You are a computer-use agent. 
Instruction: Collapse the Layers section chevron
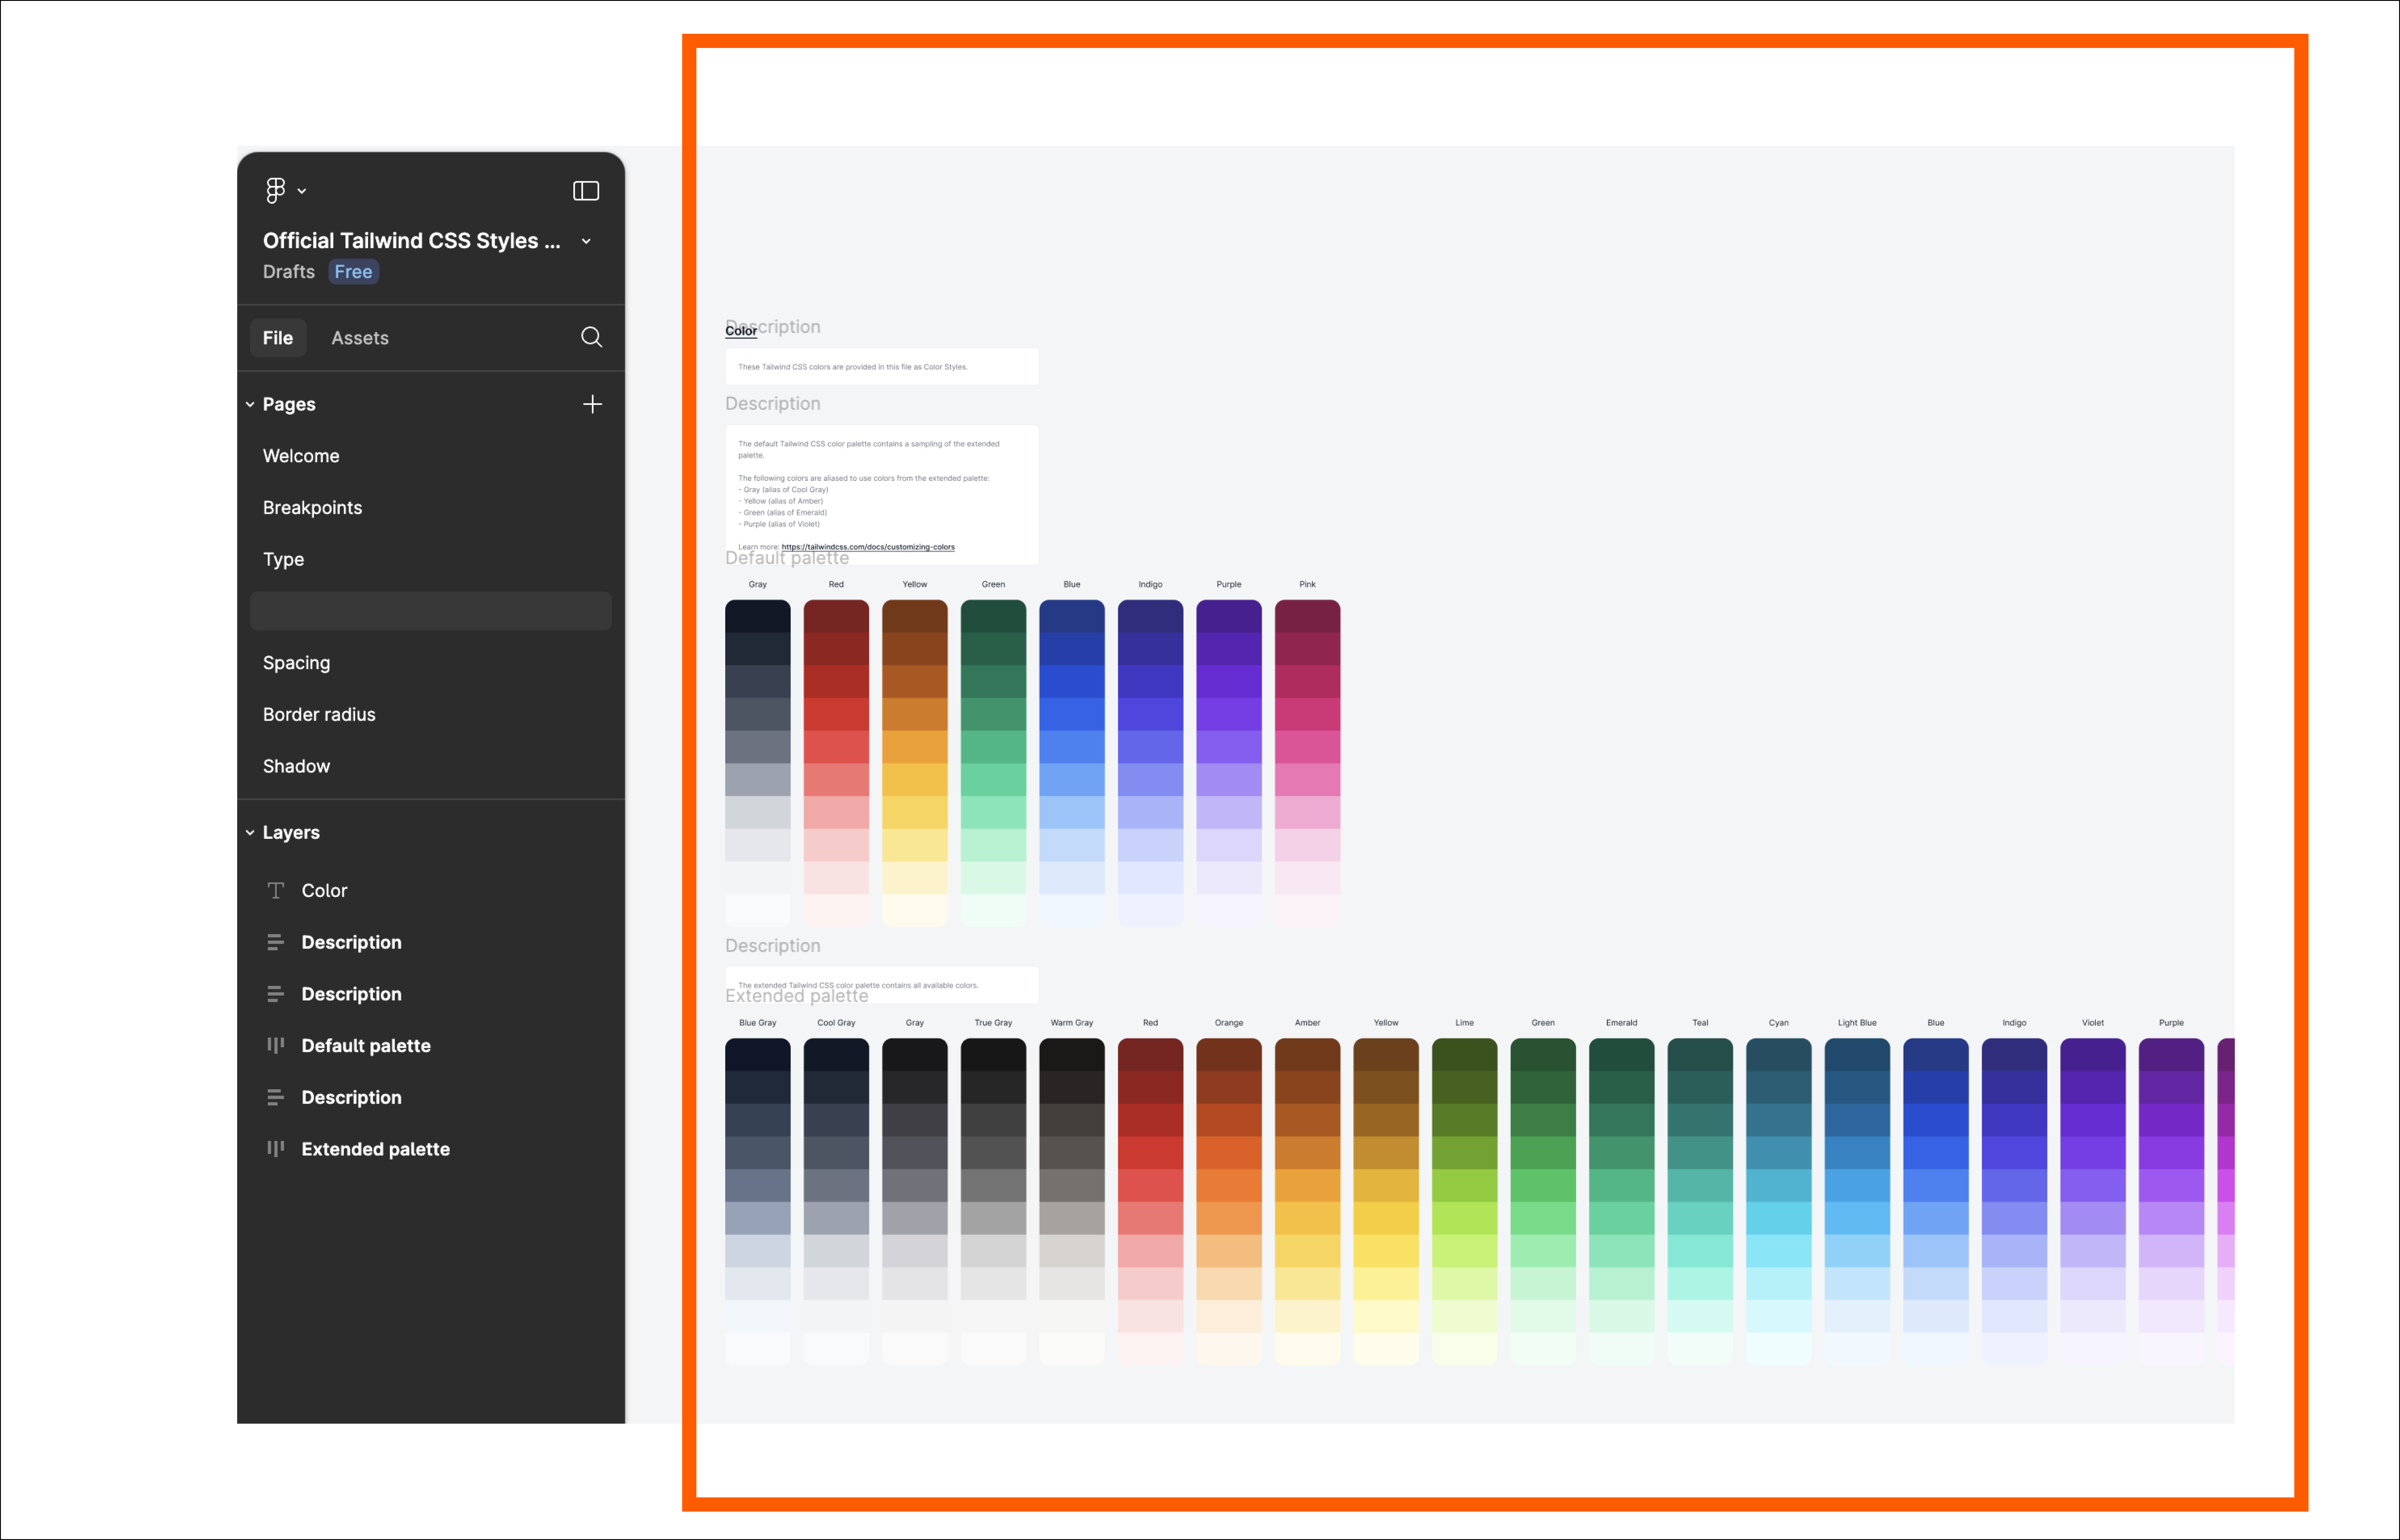(250, 832)
